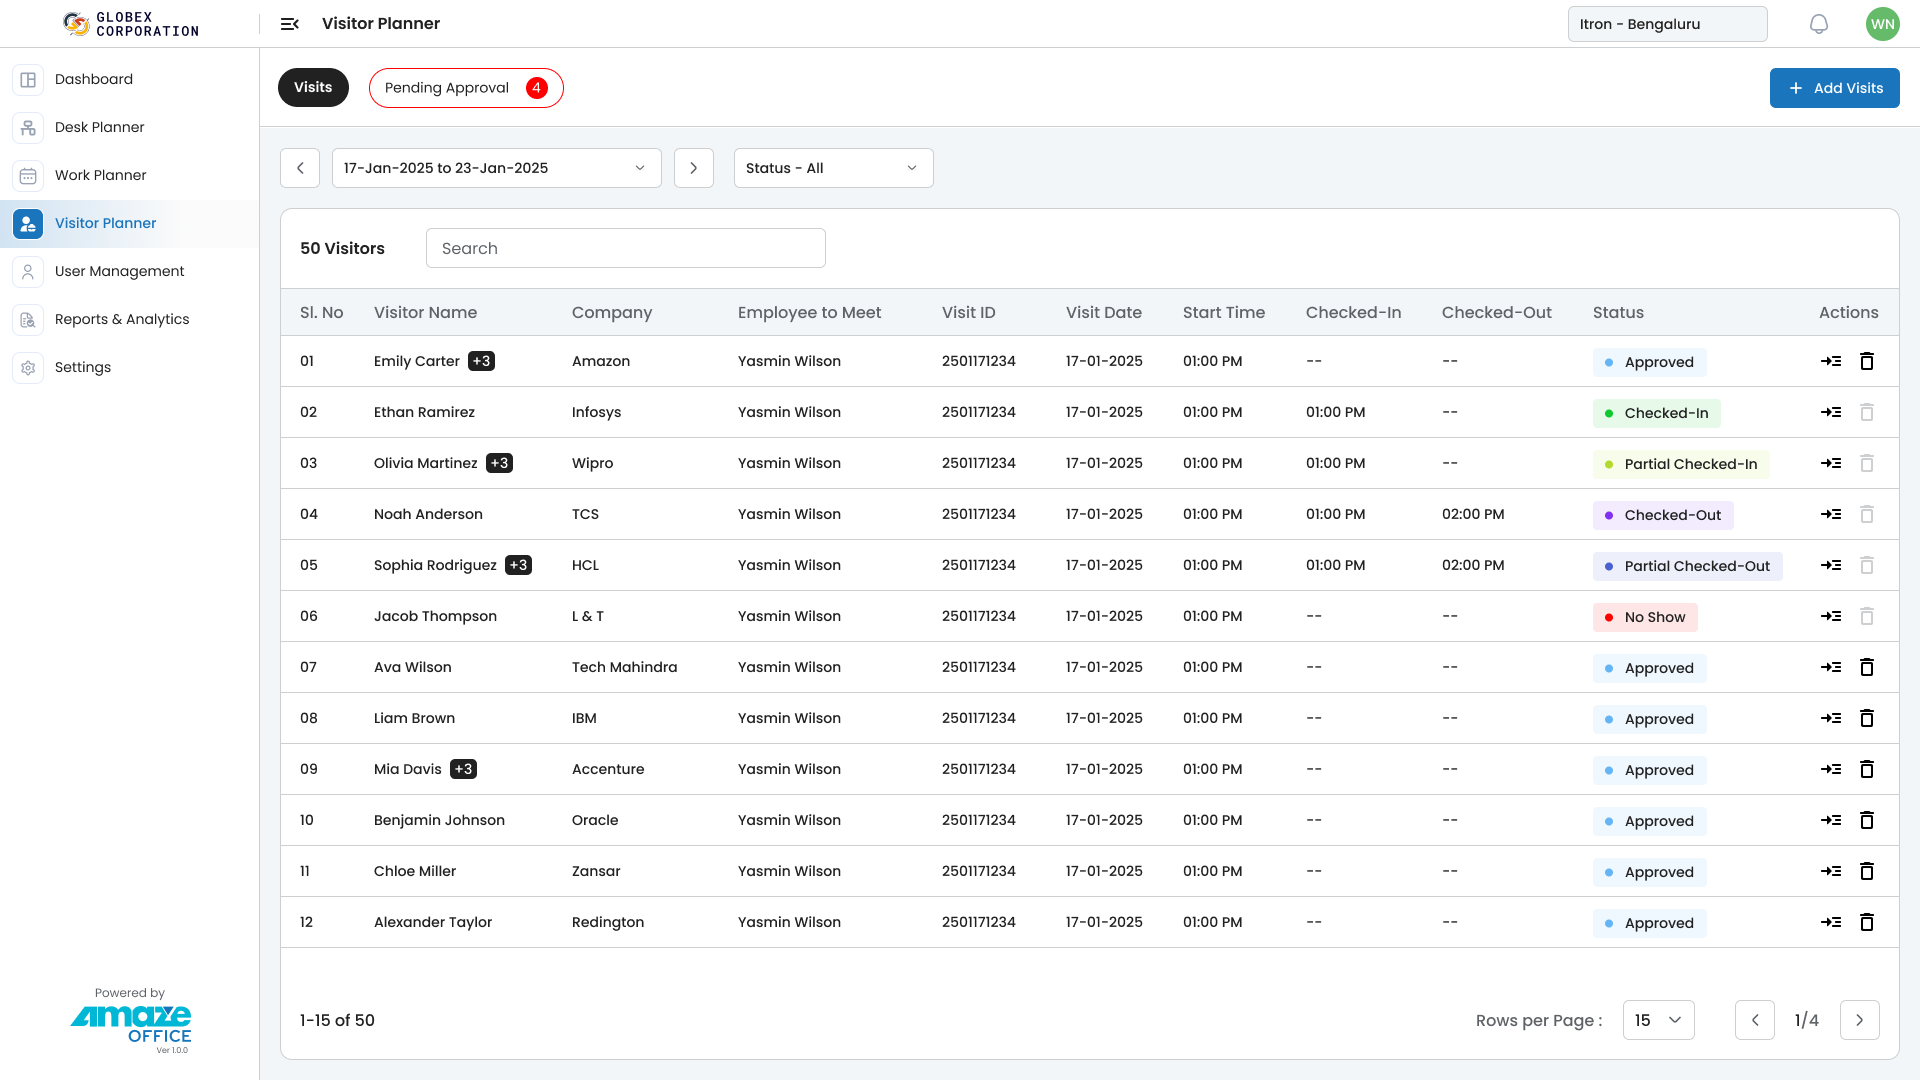Click the Add Visits button

(1834, 88)
